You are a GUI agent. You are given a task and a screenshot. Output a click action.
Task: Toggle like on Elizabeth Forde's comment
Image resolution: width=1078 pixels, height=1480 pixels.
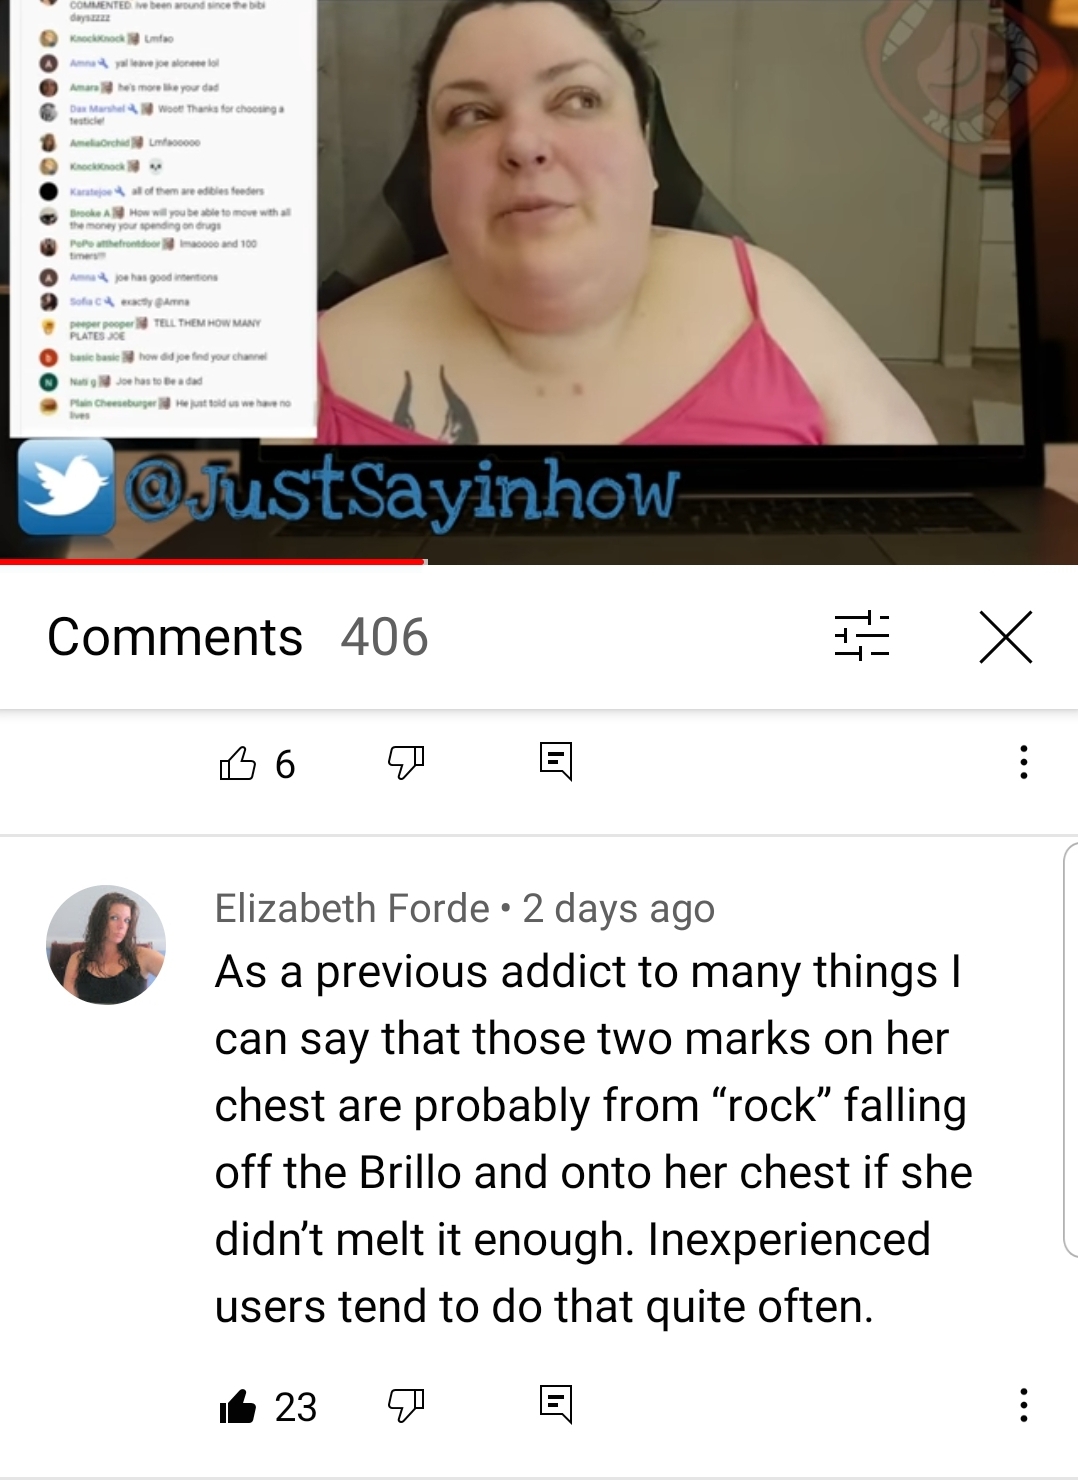point(238,1406)
